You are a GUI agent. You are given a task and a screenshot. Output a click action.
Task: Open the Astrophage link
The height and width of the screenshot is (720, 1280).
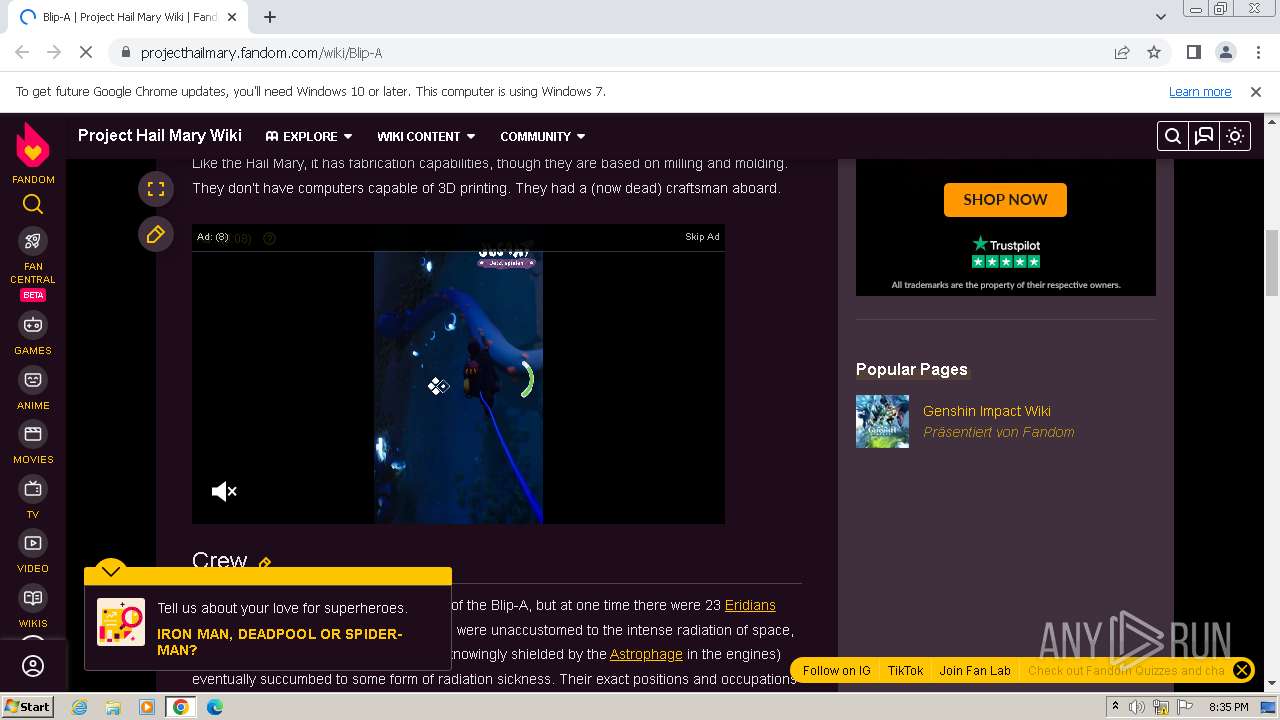click(x=646, y=654)
